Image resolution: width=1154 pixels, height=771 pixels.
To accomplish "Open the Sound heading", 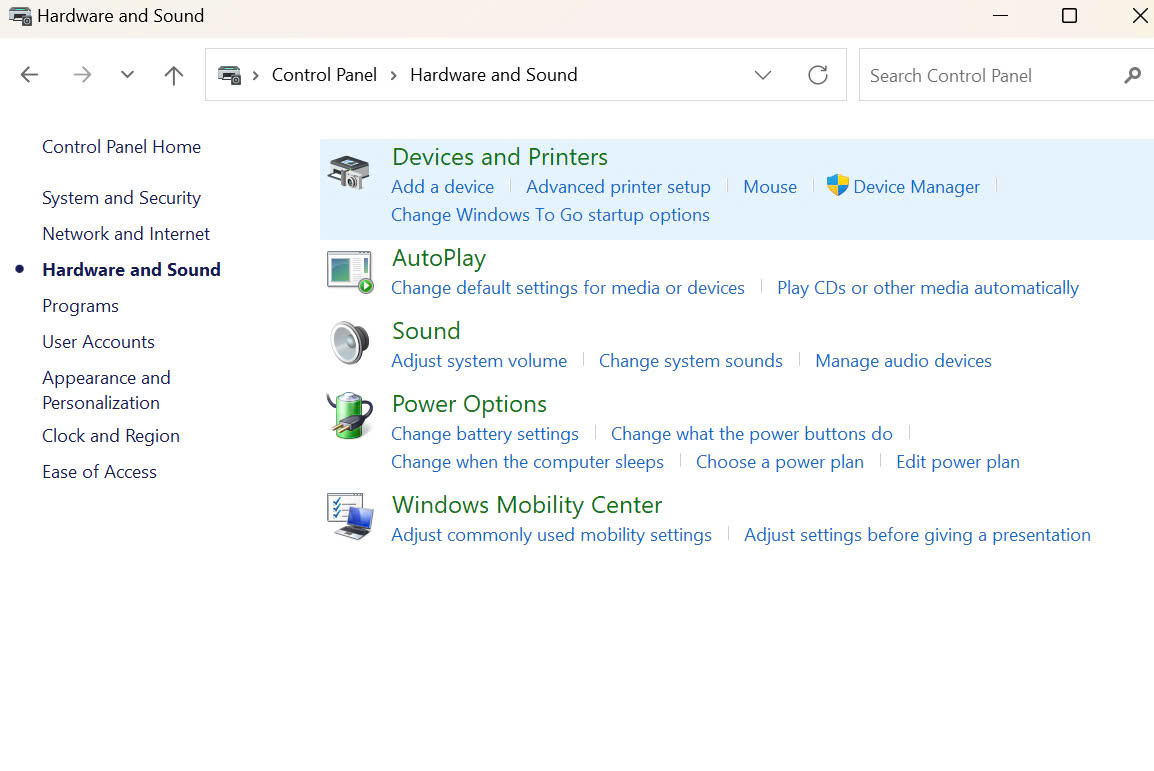I will point(426,331).
